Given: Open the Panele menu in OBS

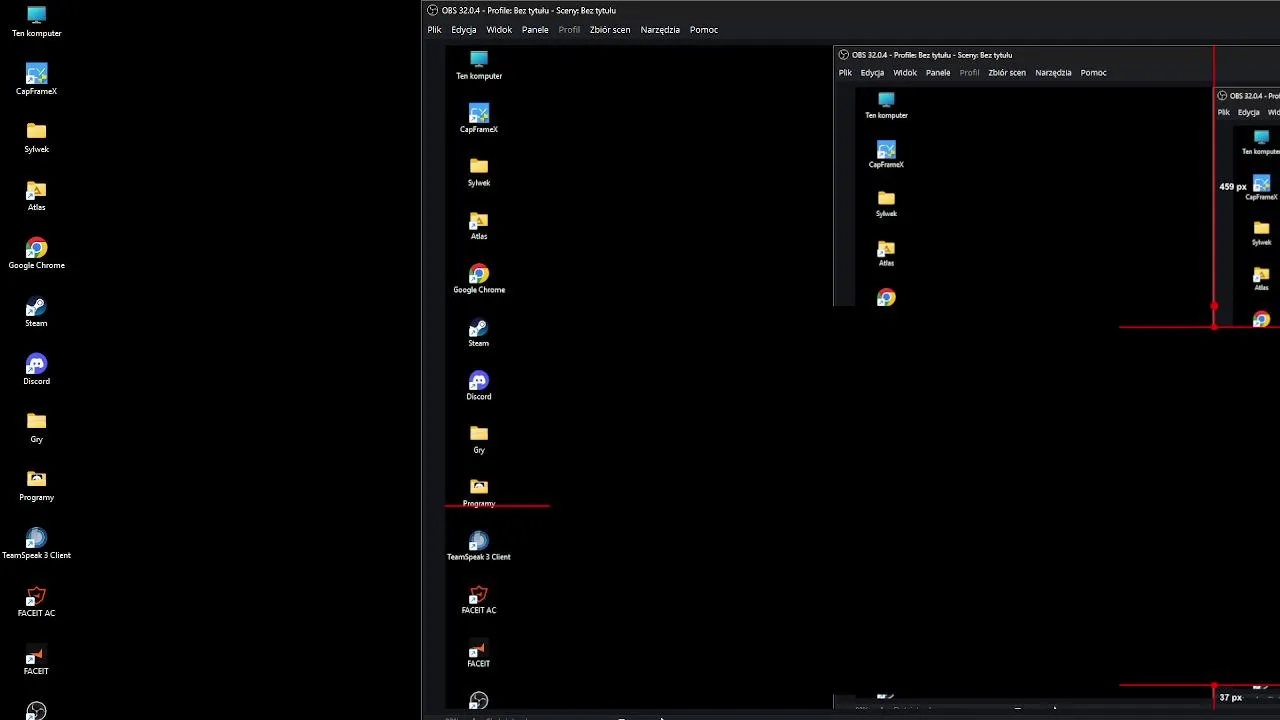Looking at the screenshot, I should 535,30.
